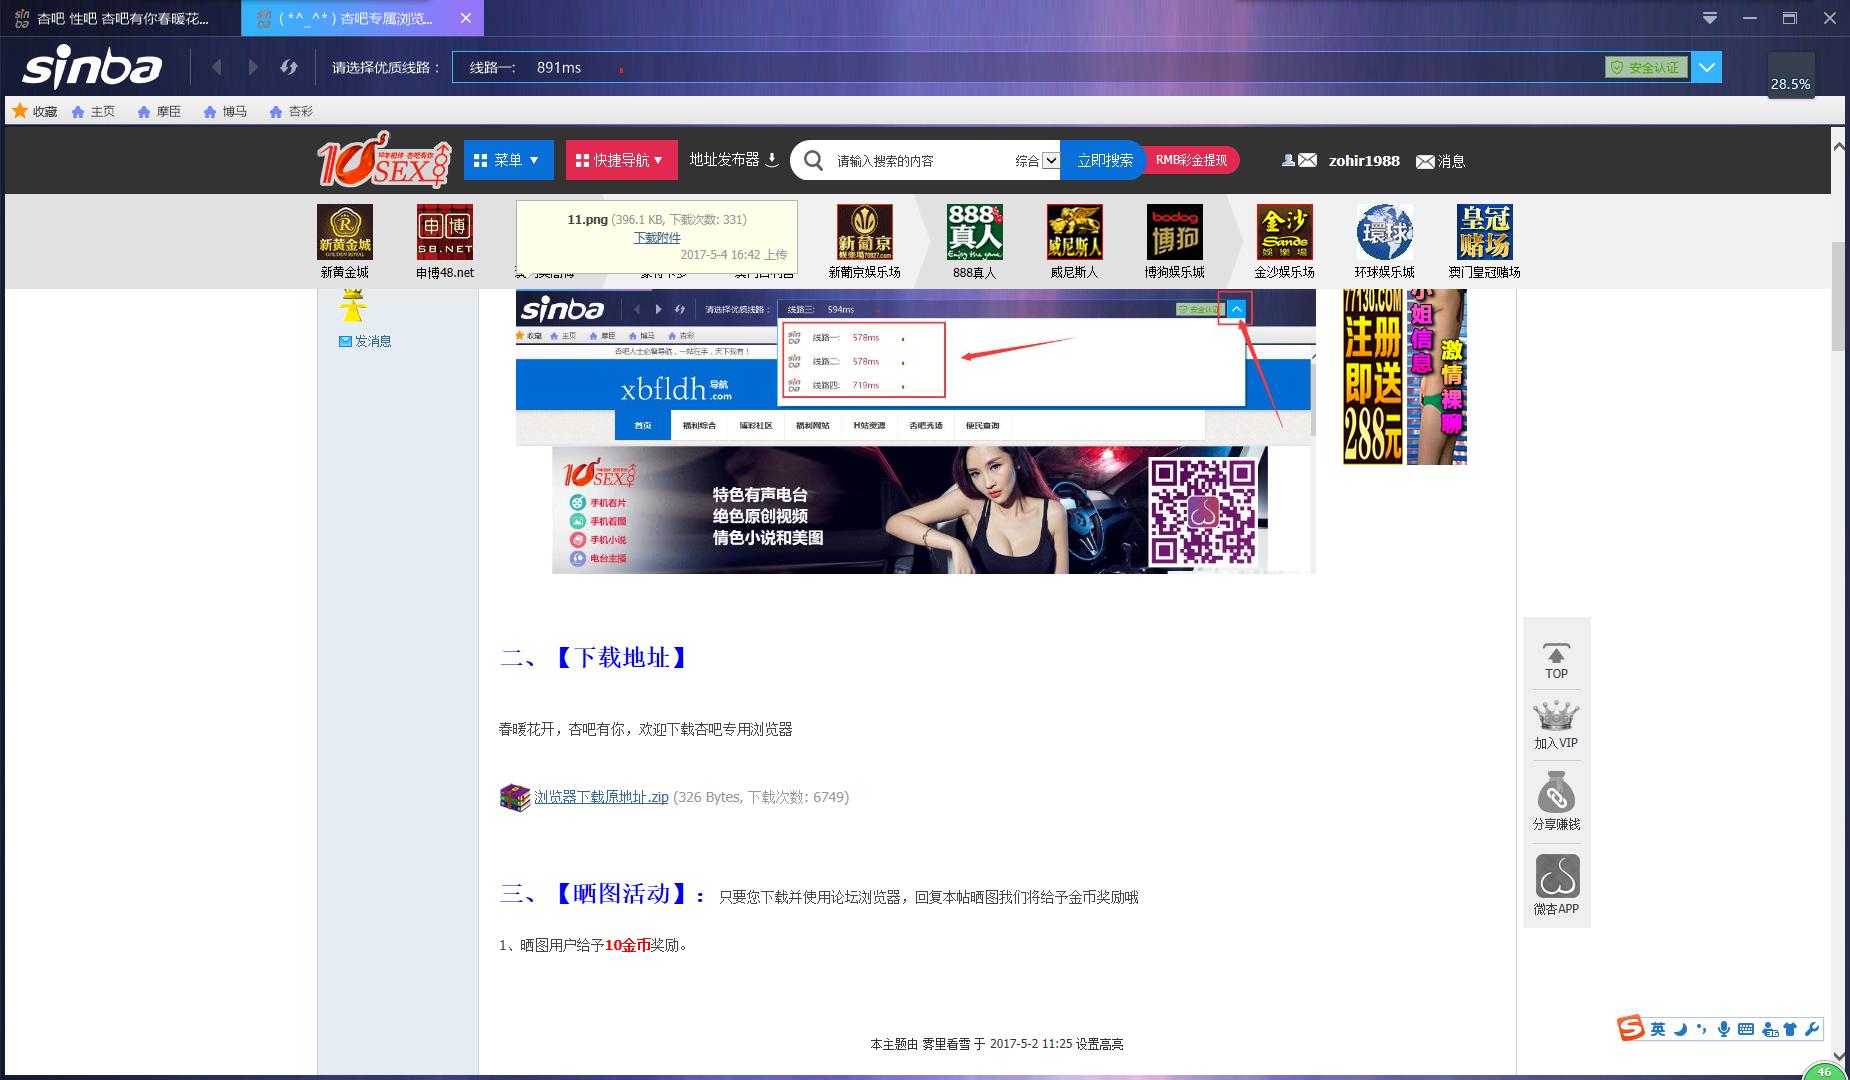The image size is (1850, 1080).
Task: Click the 发消息 send message link
Action: (366, 341)
